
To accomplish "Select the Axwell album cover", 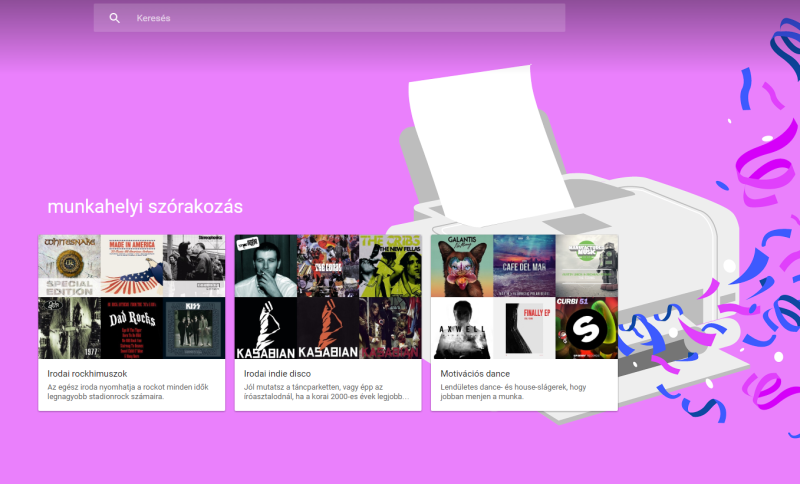I will click(462, 328).
